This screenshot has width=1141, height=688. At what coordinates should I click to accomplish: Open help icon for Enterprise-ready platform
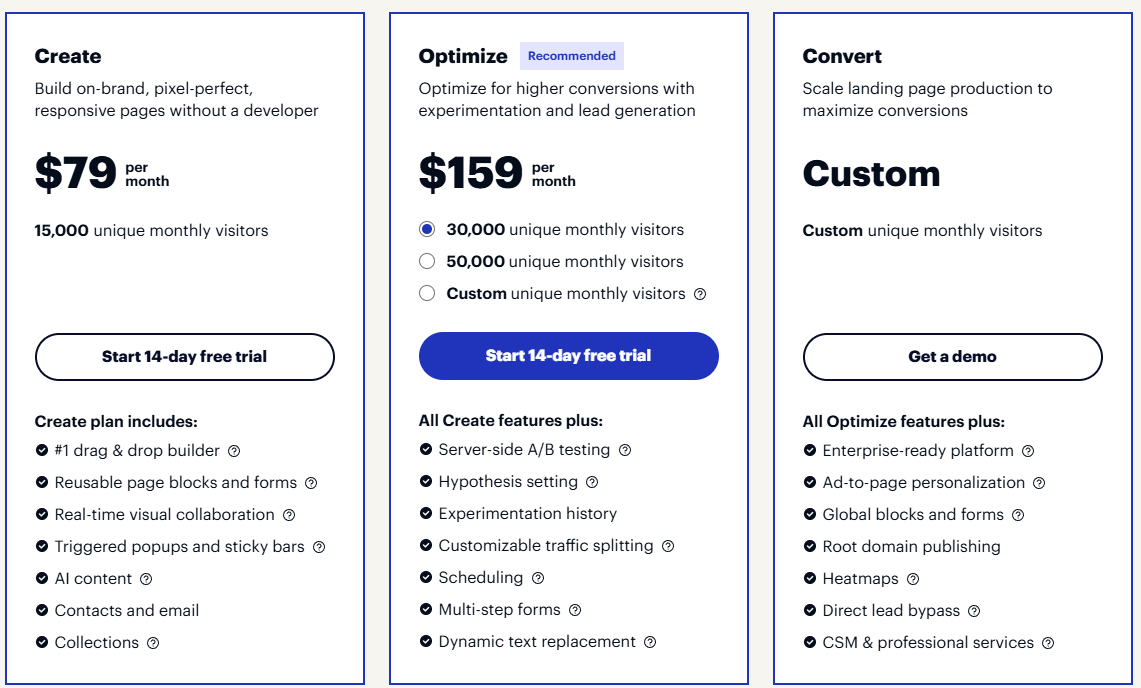(1028, 451)
